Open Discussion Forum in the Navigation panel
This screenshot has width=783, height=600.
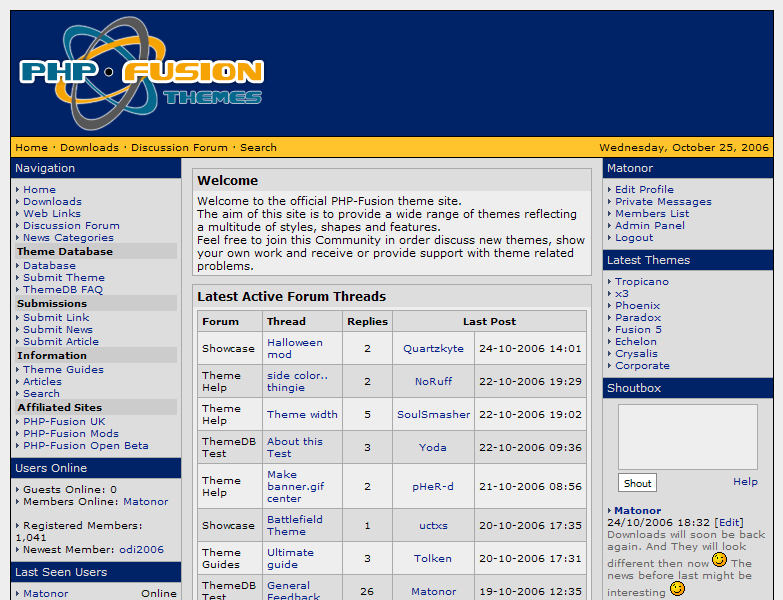pyautogui.click(x=71, y=226)
